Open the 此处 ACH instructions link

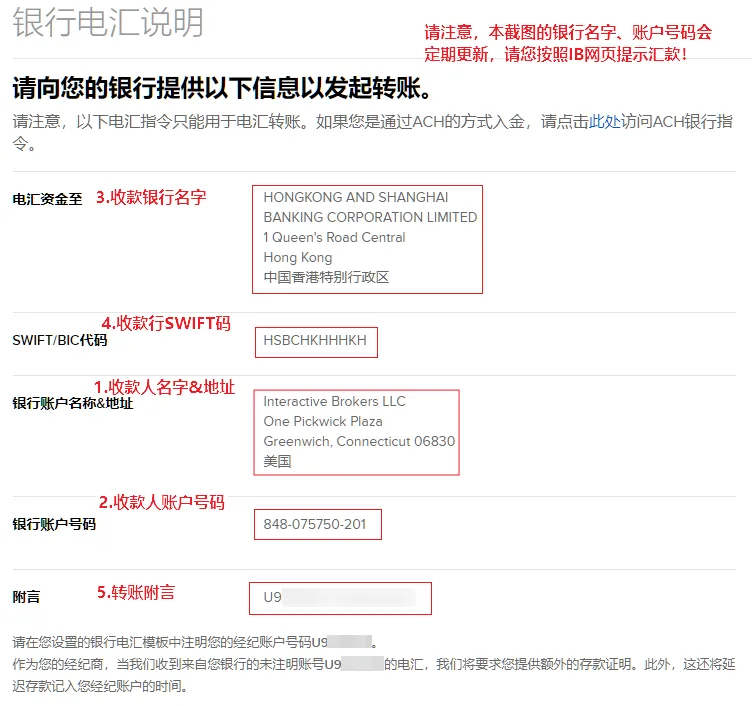click(604, 121)
